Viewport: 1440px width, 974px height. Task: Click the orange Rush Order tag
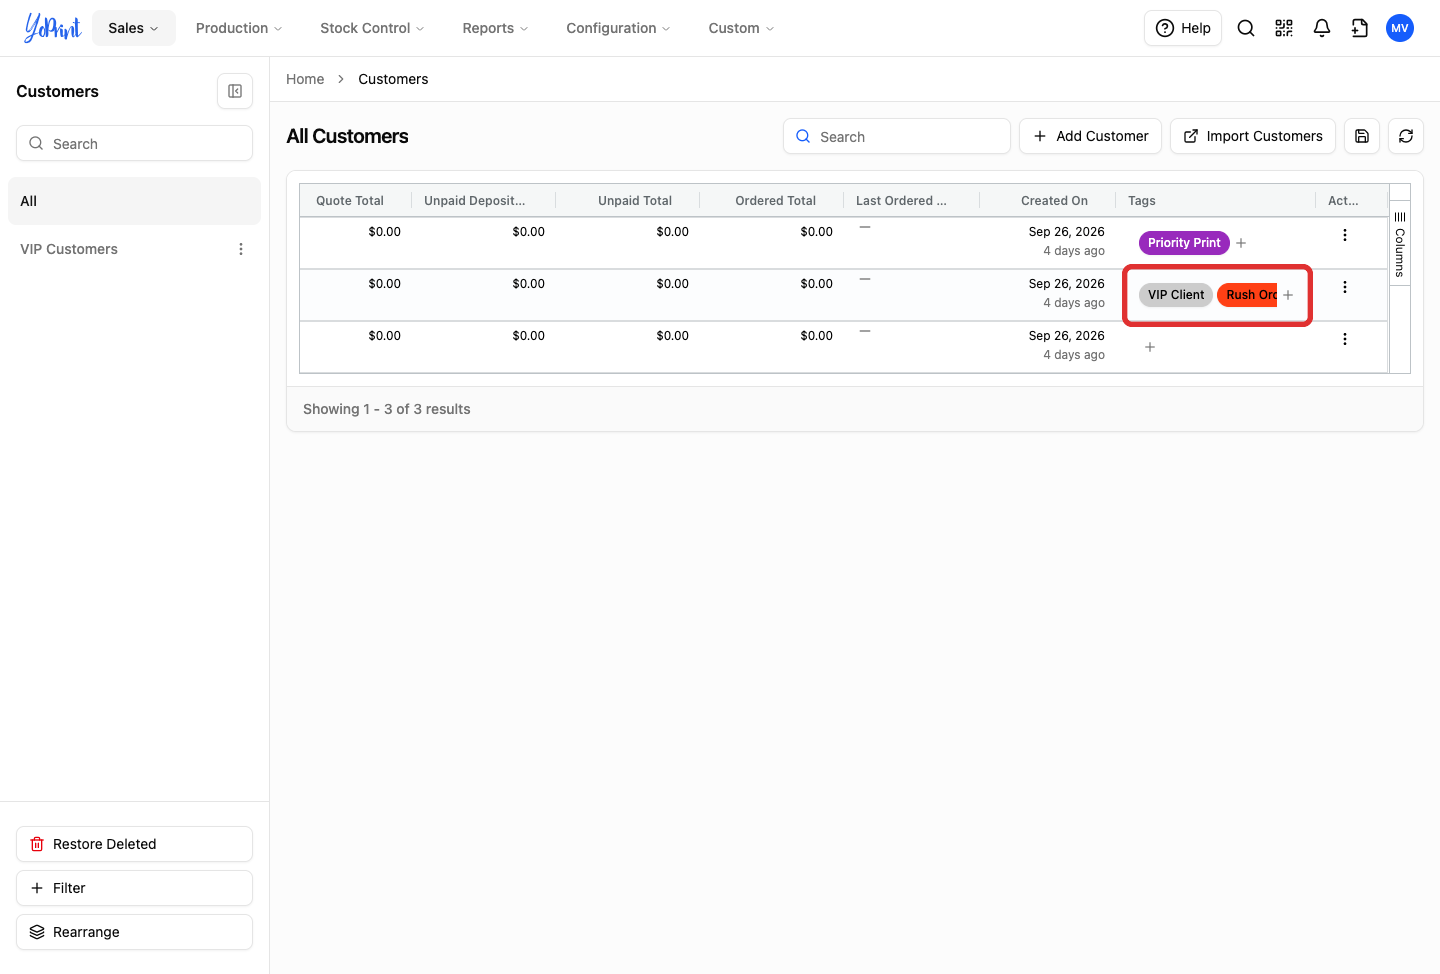[x=1248, y=295]
